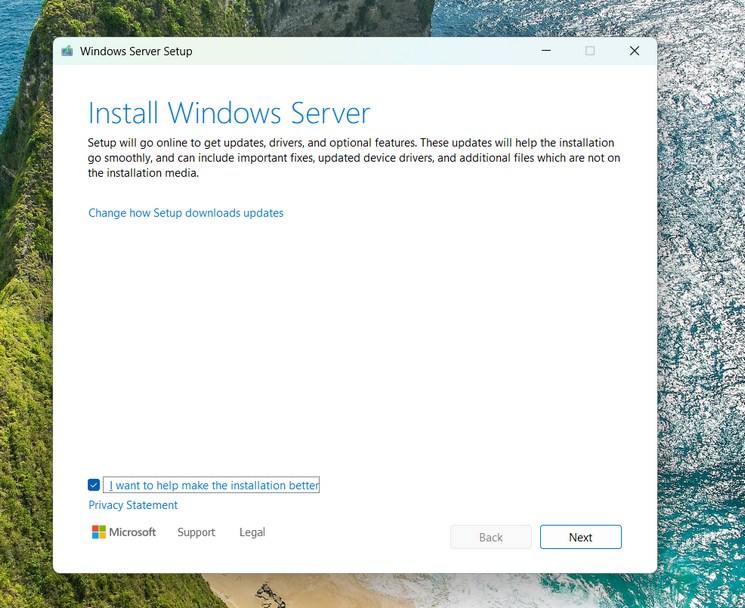The height and width of the screenshot is (608, 745).
Task: Click the Windows Server Setup title bar icon
Action: pyautogui.click(x=67, y=51)
